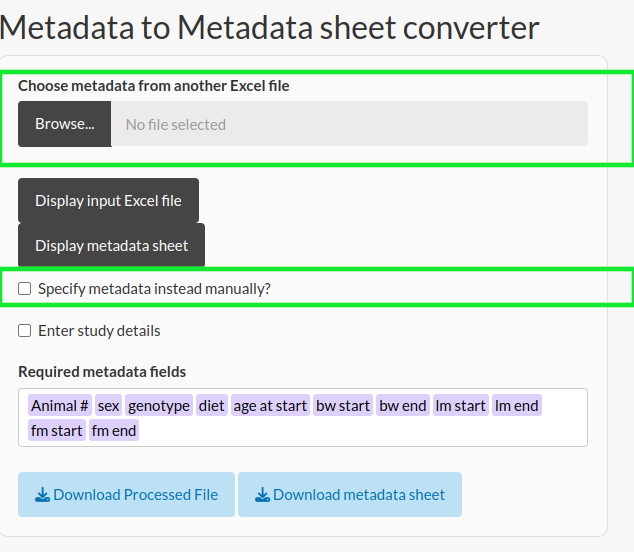
Task: Toggle the Enter study details checkbox
Action: (x=25, y=330)
